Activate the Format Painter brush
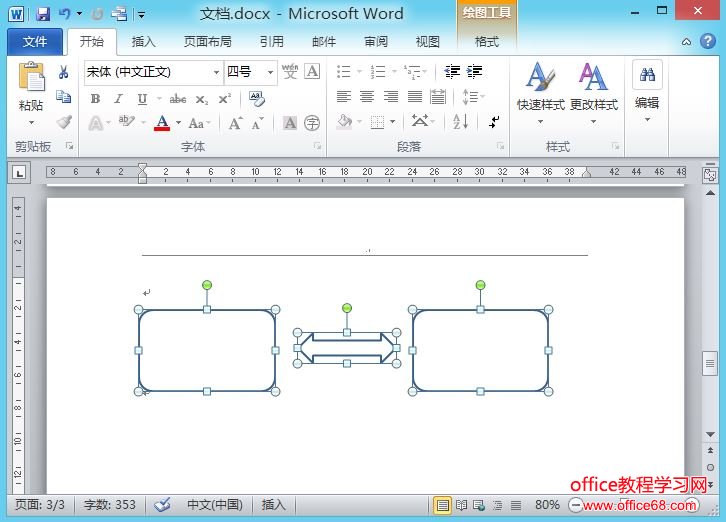Screen dimensions: 726x522 tap(64, 122)
